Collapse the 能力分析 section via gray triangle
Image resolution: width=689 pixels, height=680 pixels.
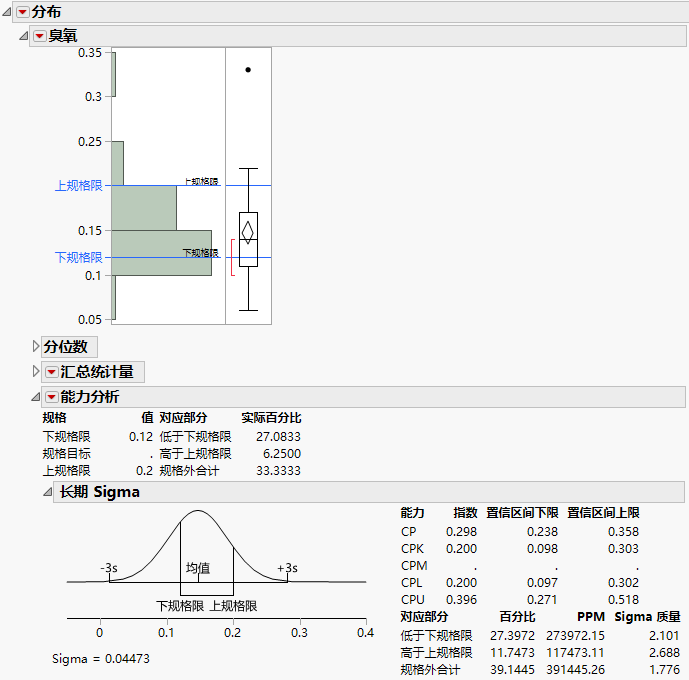point(36,397)
